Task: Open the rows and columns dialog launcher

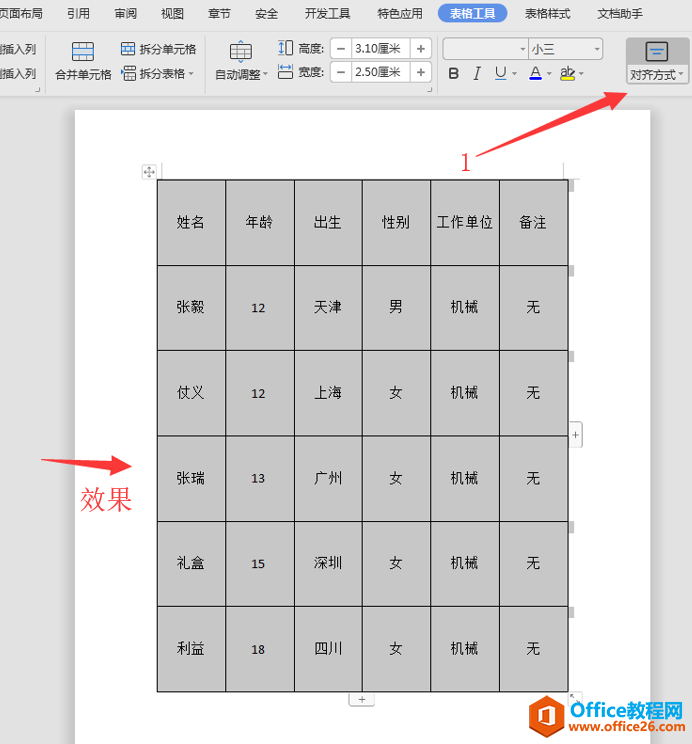Action: click(x=38, y=89)
